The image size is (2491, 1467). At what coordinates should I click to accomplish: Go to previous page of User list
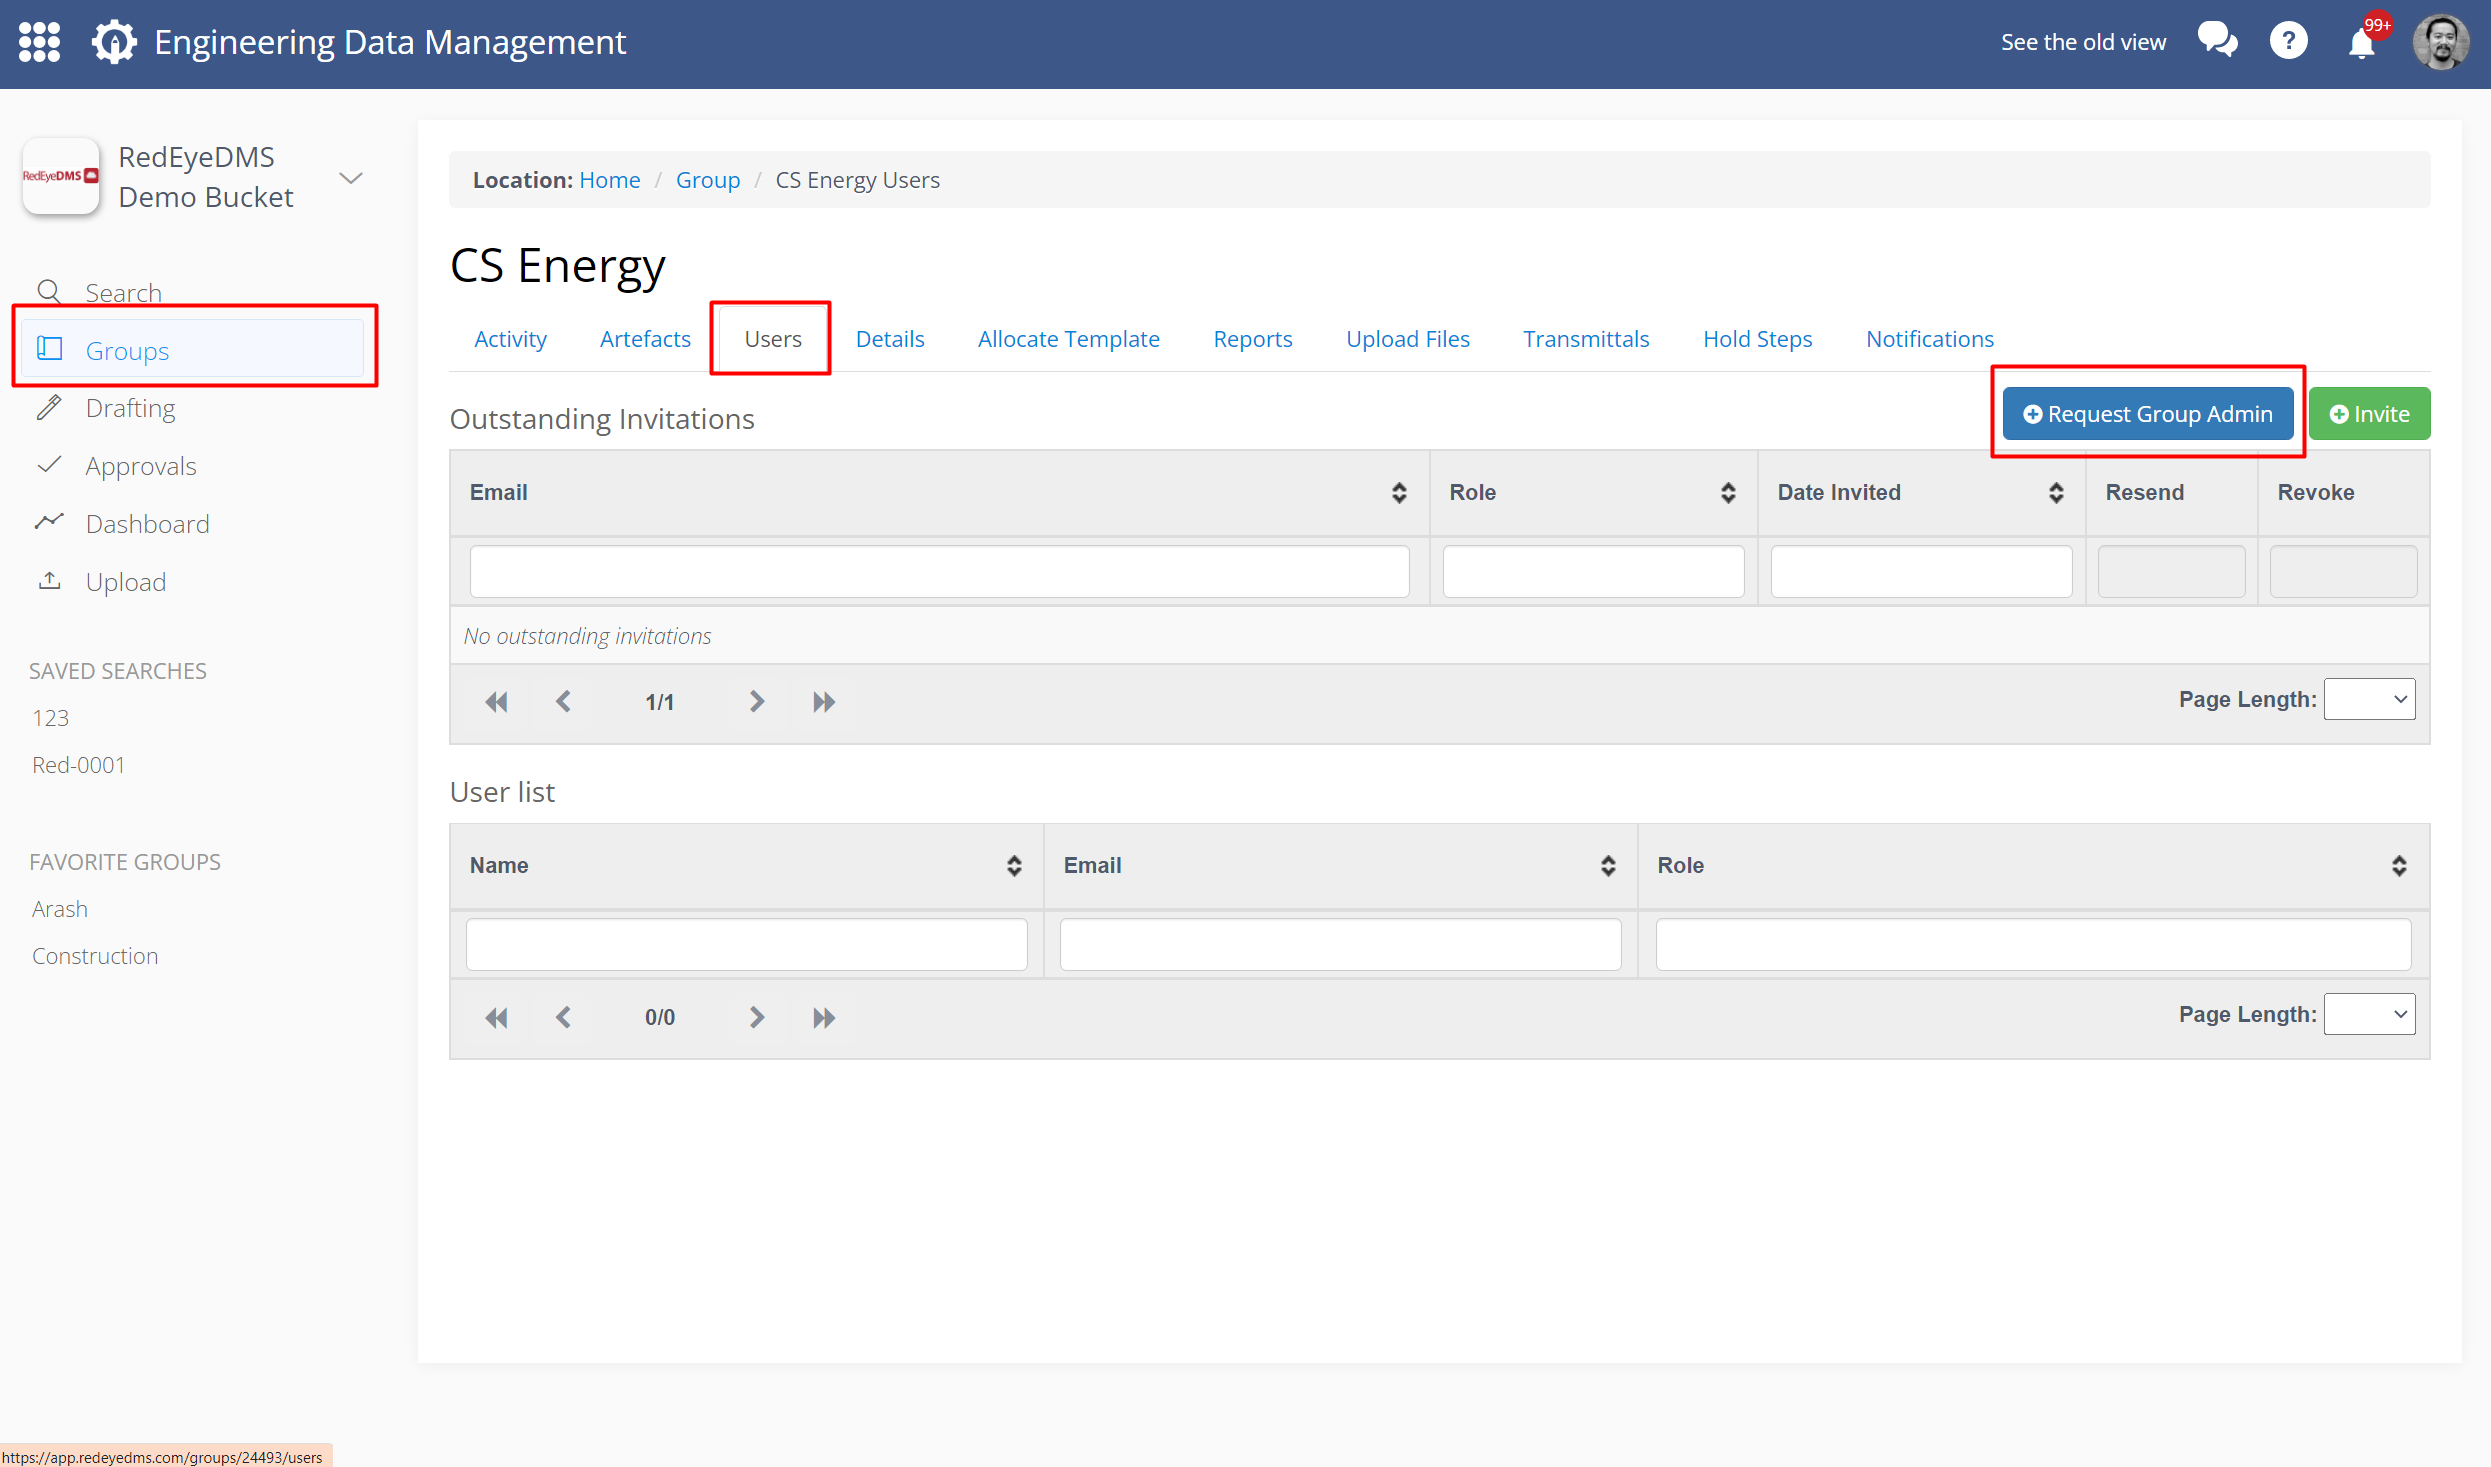coord(563,1017)
